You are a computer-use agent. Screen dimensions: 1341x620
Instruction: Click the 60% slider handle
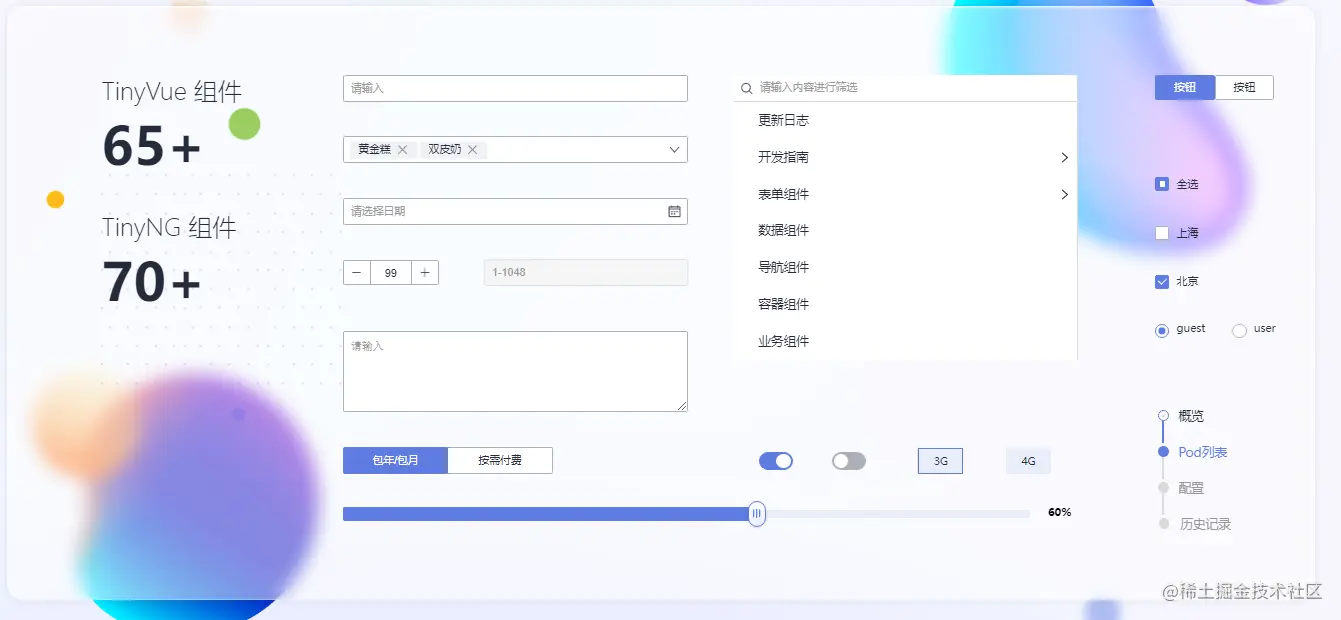(756, 513)
